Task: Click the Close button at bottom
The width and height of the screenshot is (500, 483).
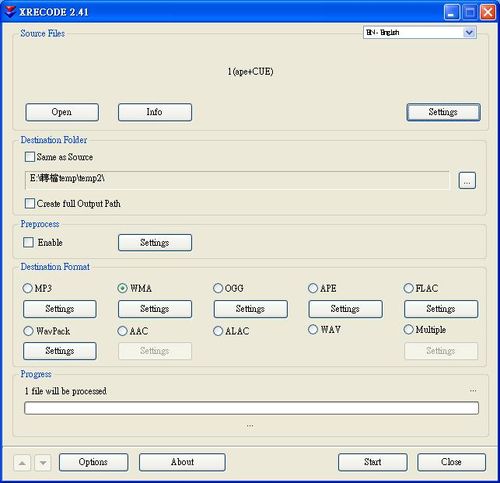Action: point(451,462)
